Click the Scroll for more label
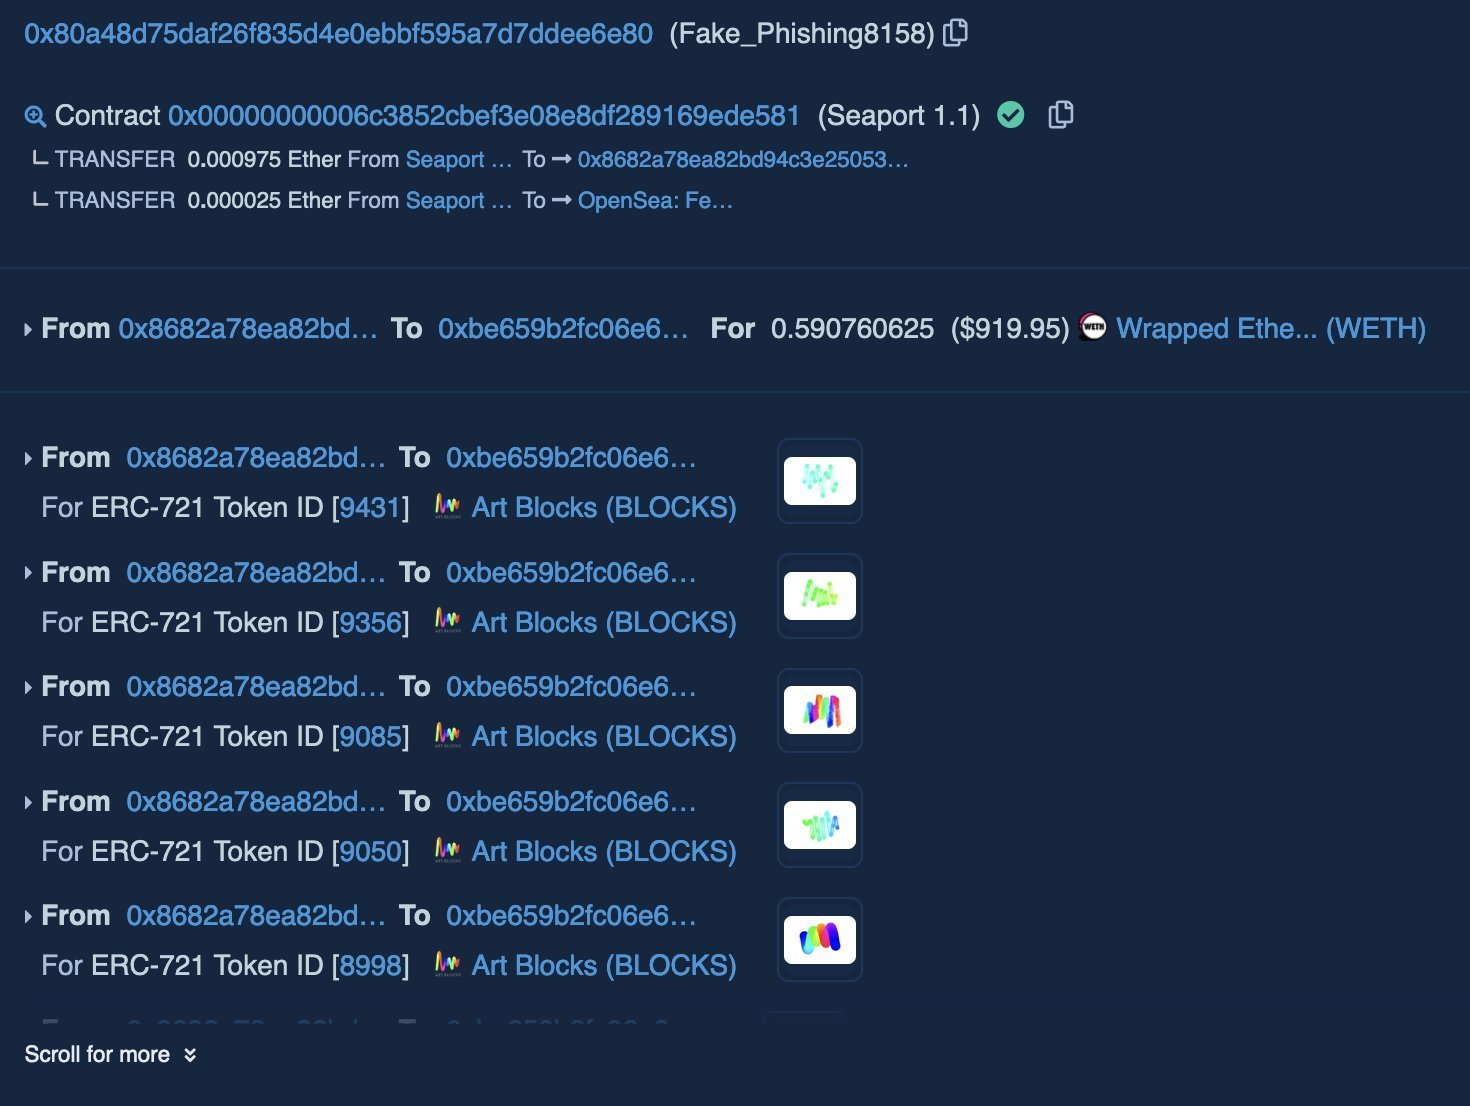 [97, 1055]
